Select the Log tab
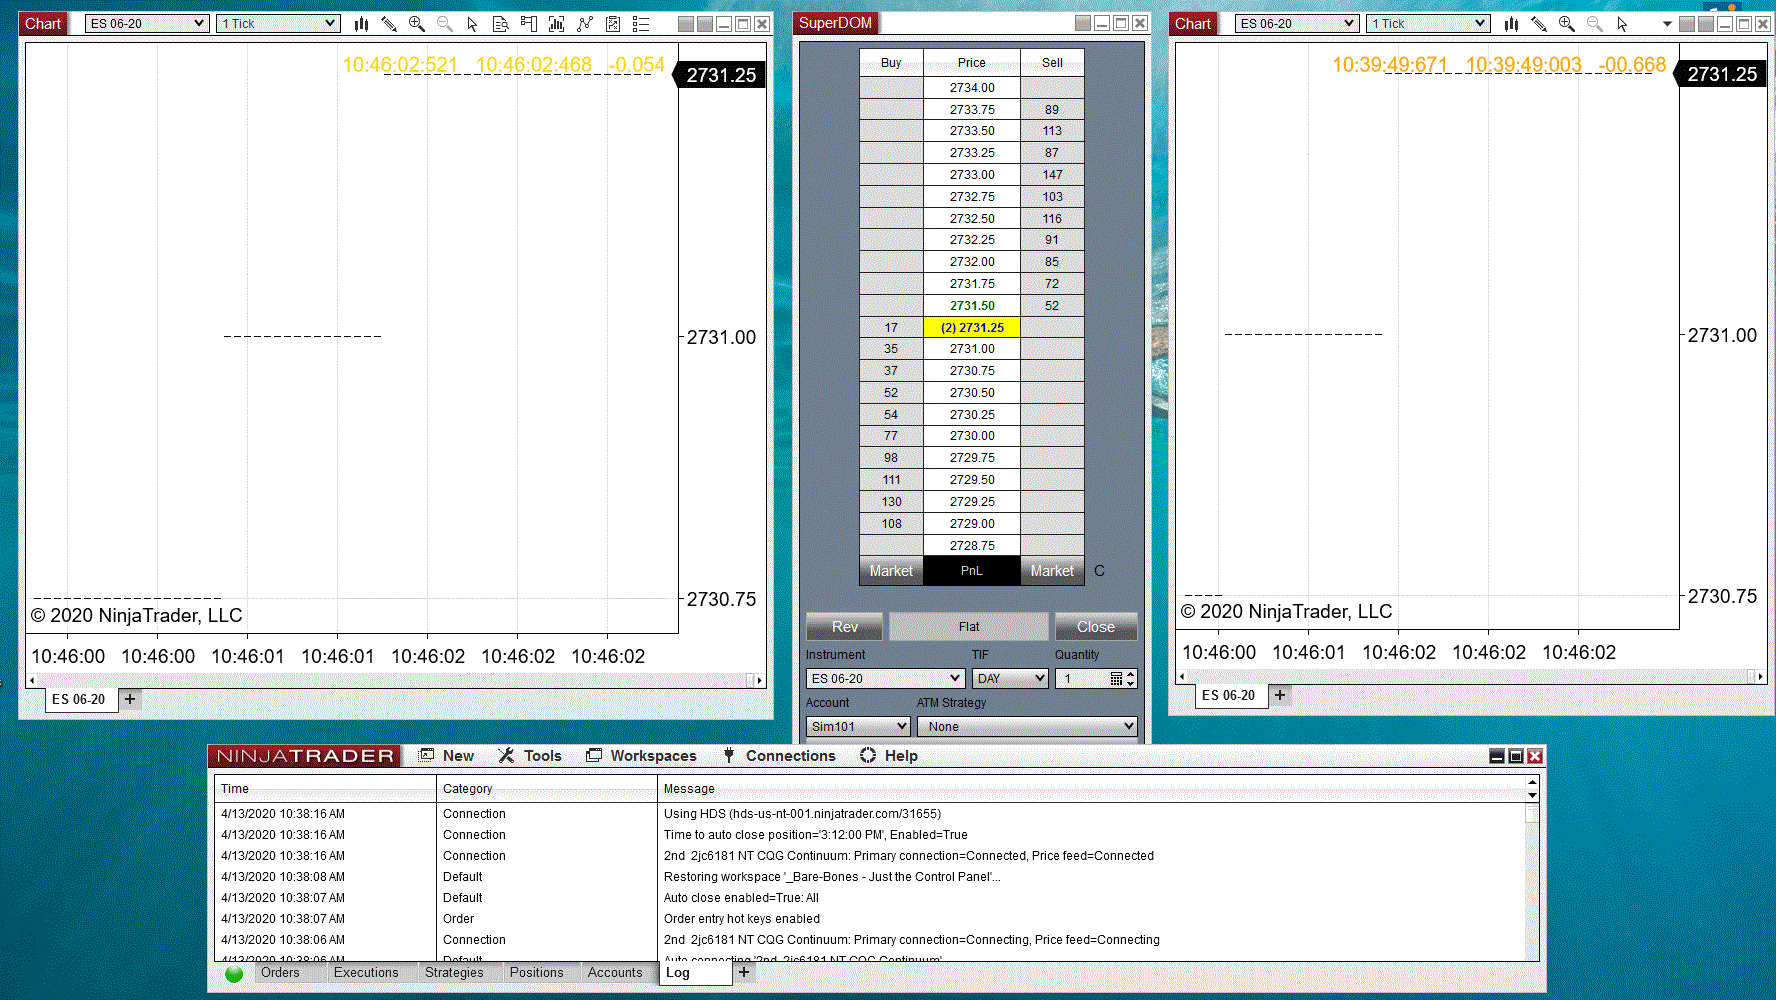 pos(695,973)
